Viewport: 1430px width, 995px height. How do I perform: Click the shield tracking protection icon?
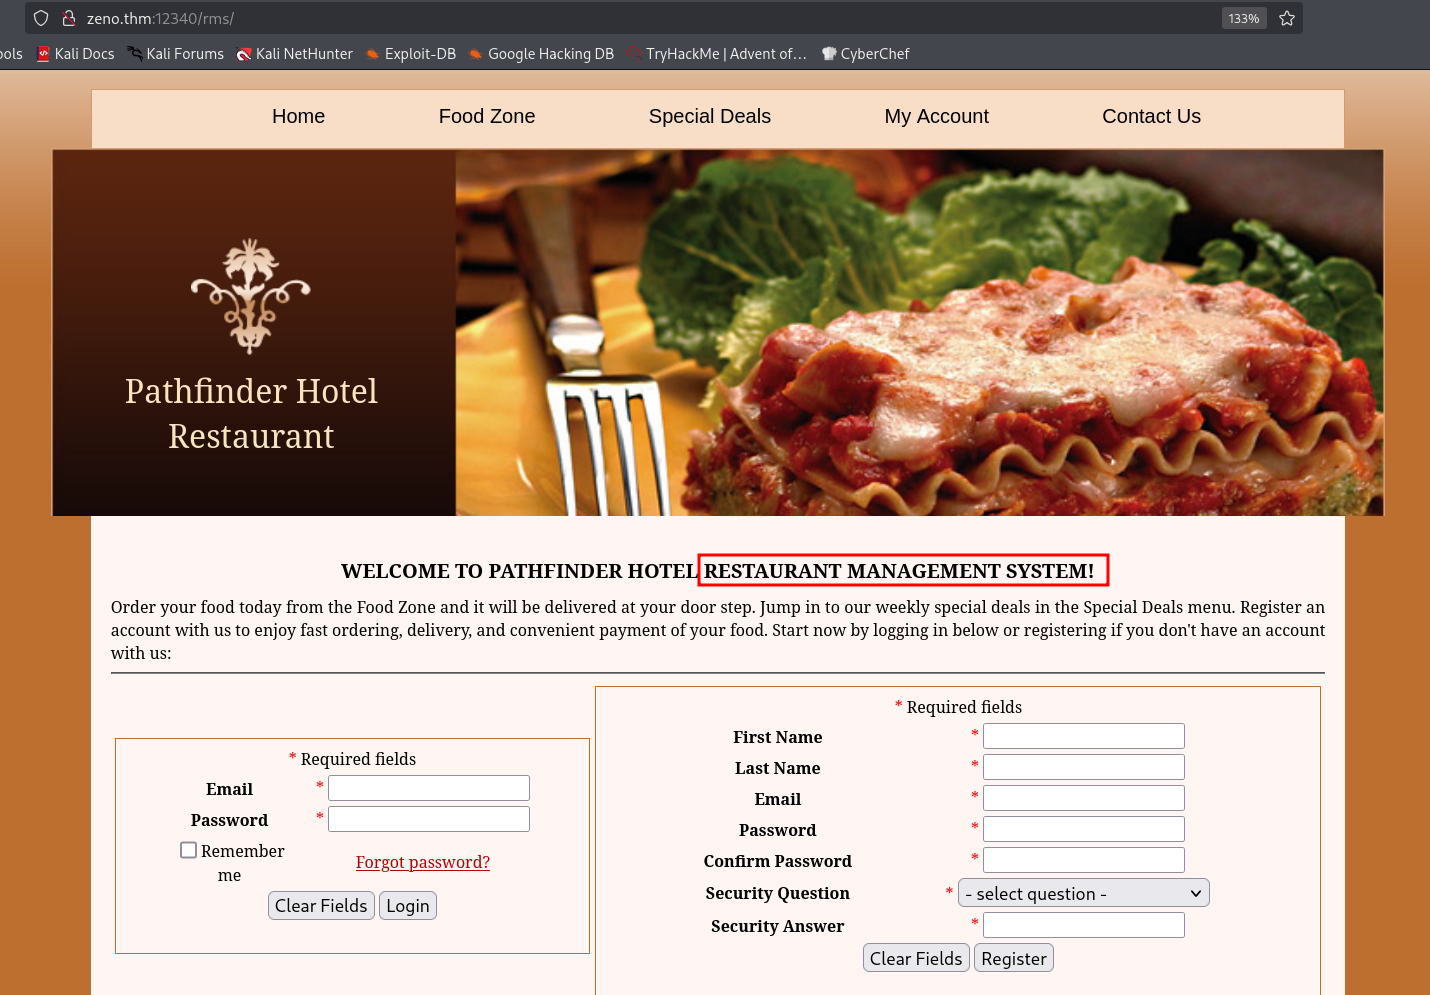tap(41, 18)
